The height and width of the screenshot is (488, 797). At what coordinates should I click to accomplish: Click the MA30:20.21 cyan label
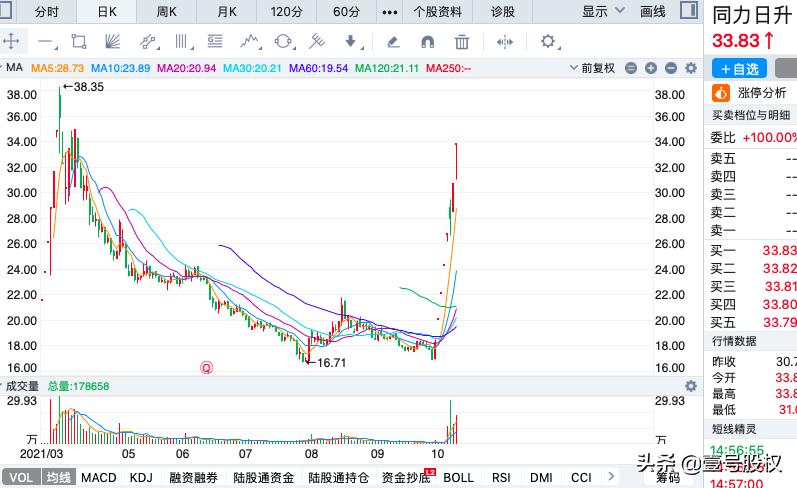pos(252,68)
